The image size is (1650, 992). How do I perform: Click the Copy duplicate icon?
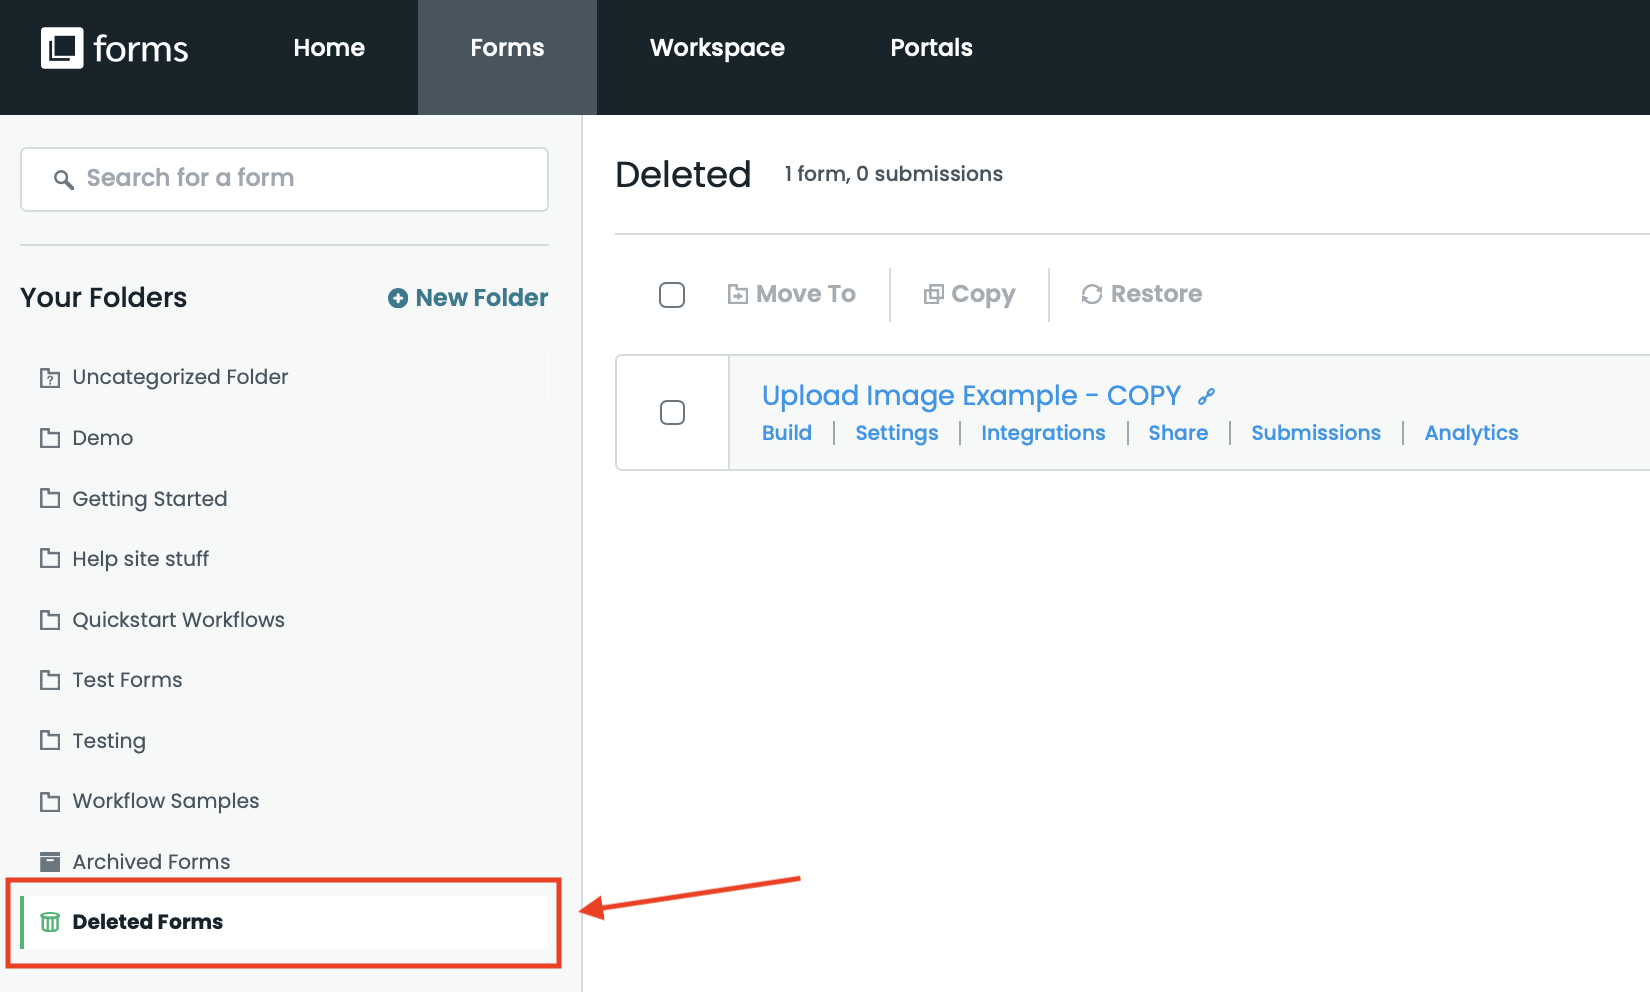(933, 294)
